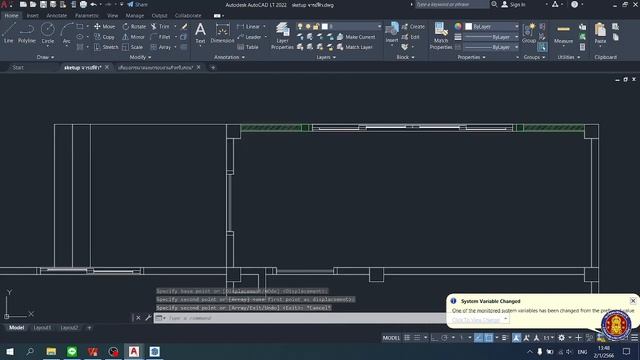Click the keyword search box

click(x=451, y=4)
